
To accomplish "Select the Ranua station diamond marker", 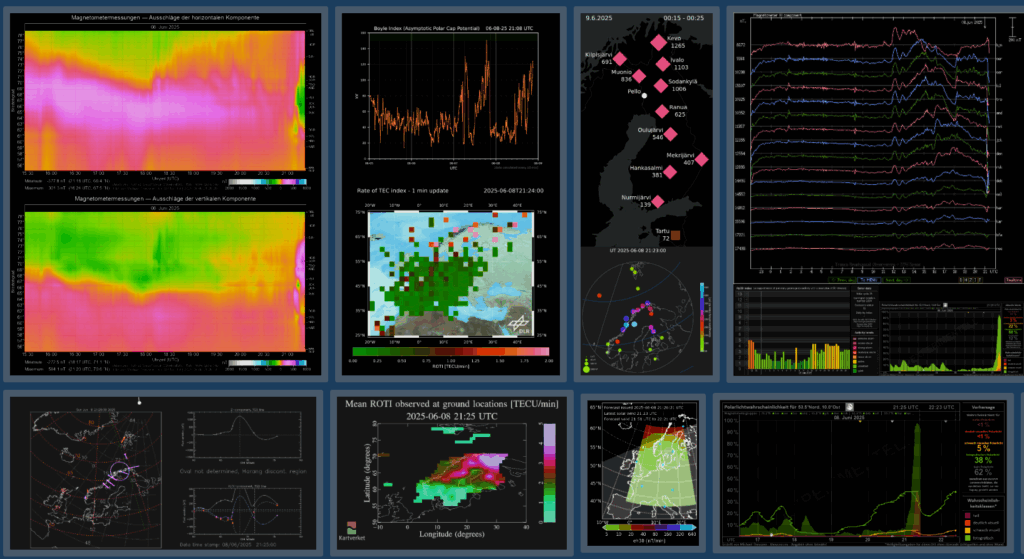I will click(662, 111).
